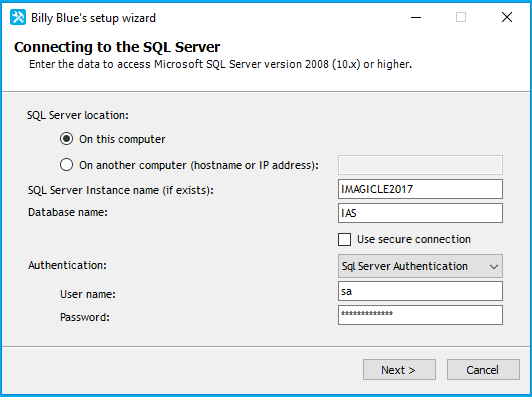Proceed with the Next > button
This screenshot has height=397, width=532.
(399, 370)
